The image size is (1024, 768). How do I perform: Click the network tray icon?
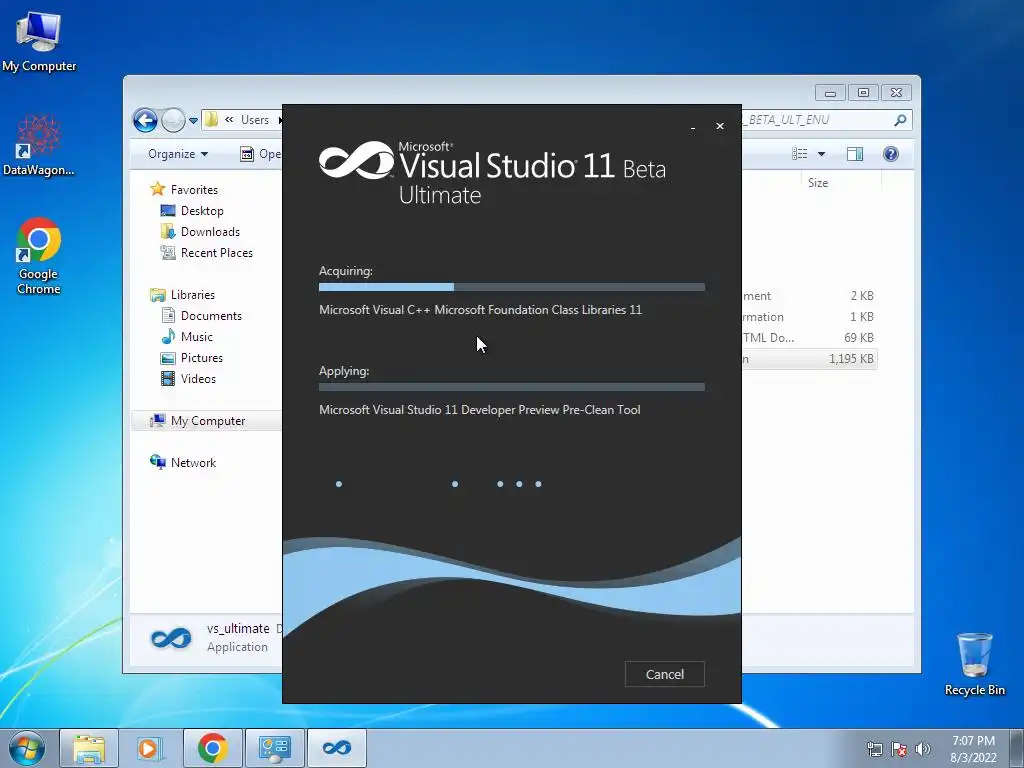(x=874, y=749)
